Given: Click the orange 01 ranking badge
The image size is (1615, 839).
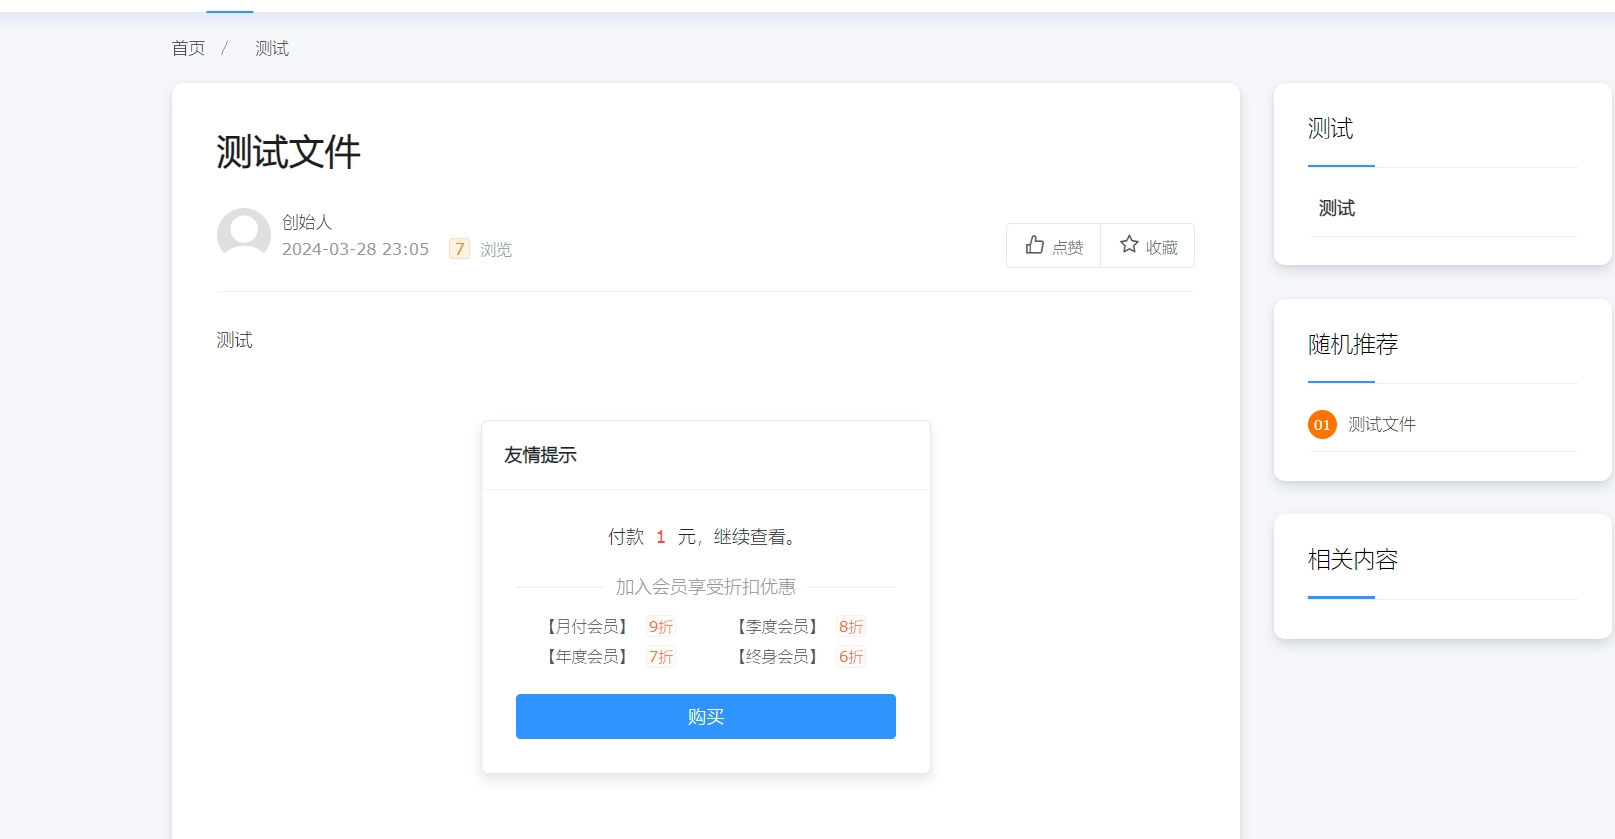Looking at the screenshot, I should (1322, 425).
